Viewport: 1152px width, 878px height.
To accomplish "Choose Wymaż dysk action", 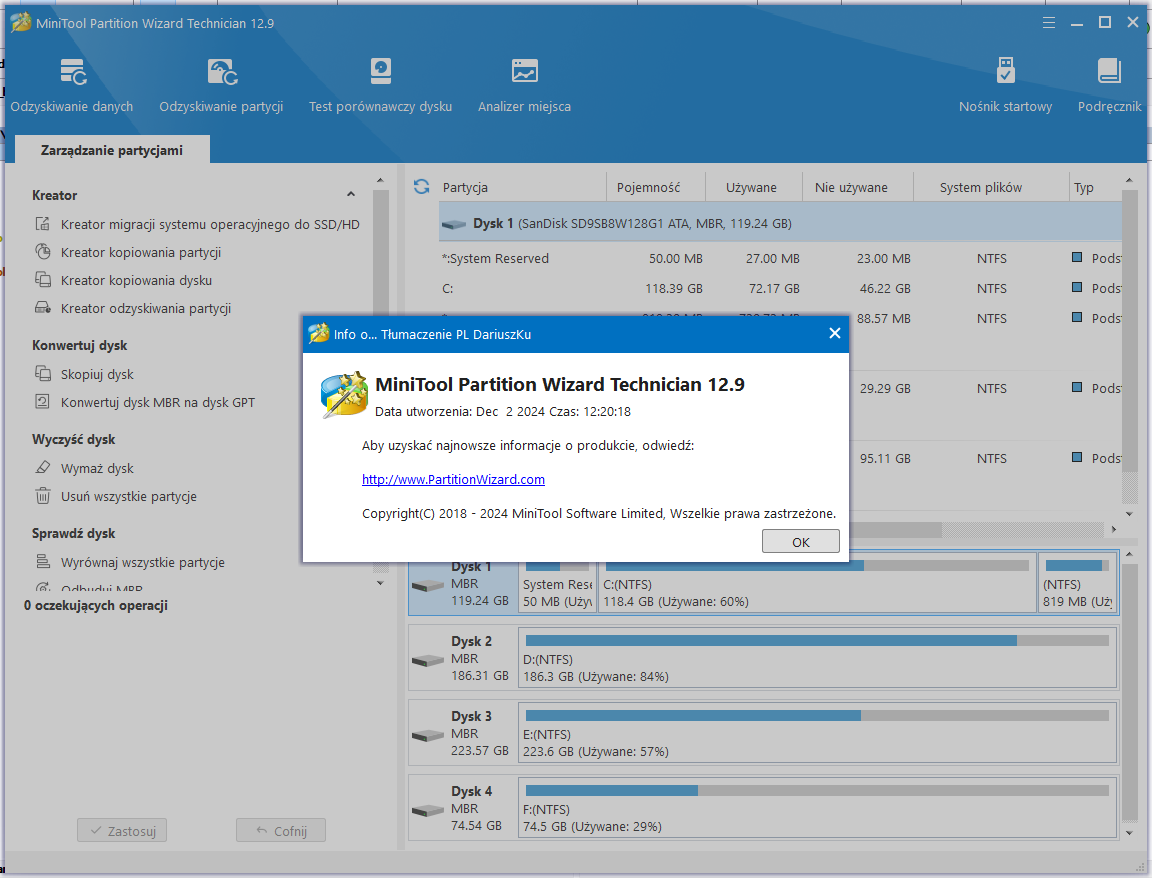I will click(84, 468).
